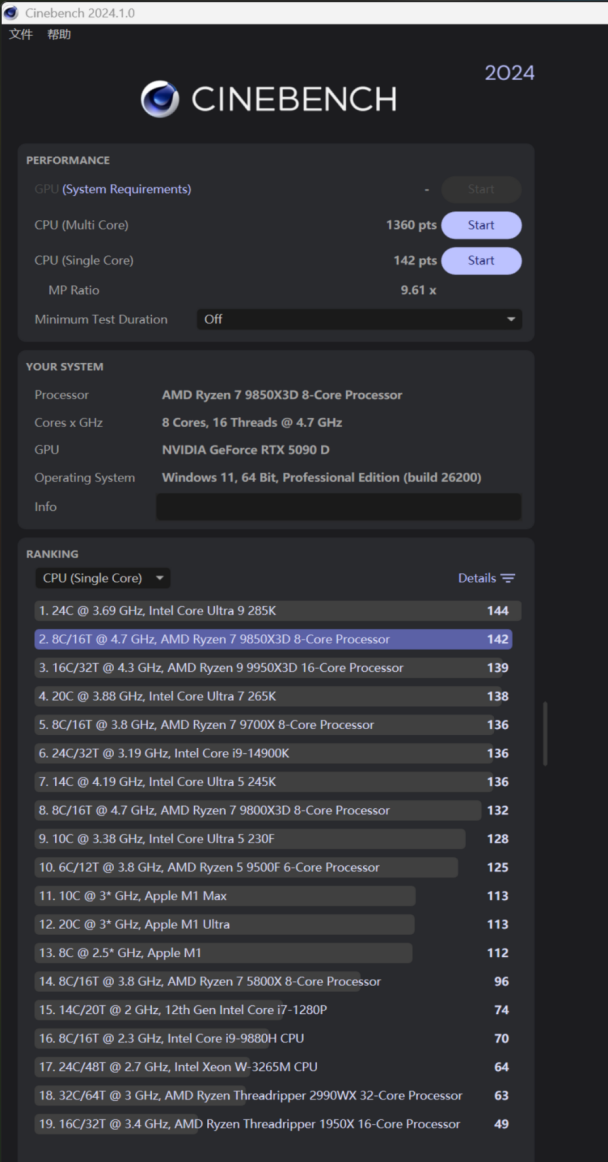Click the Cinebench logo icon in title bar
The height and width of the screenshot is (1162, 608).
11,13
